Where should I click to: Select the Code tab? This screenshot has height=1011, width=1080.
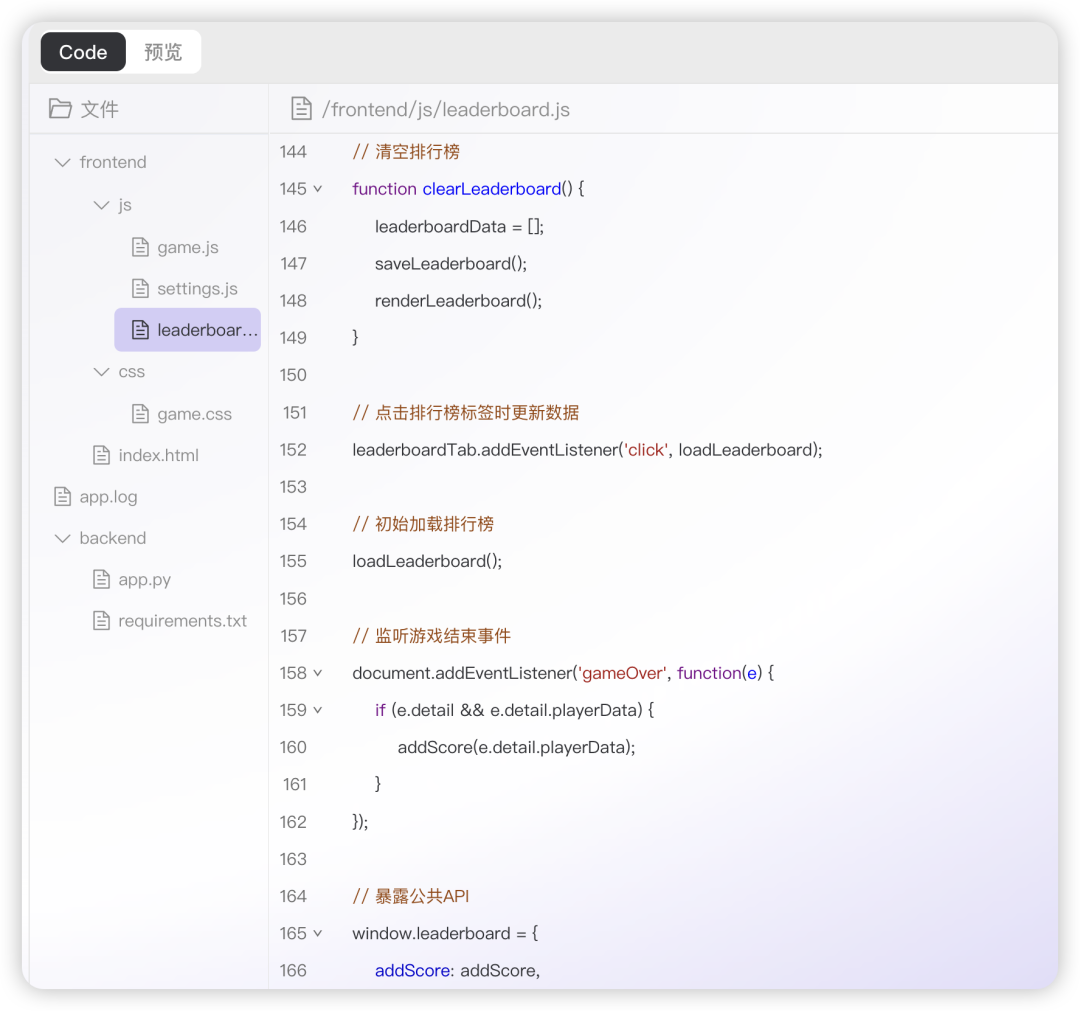(83, 52)
